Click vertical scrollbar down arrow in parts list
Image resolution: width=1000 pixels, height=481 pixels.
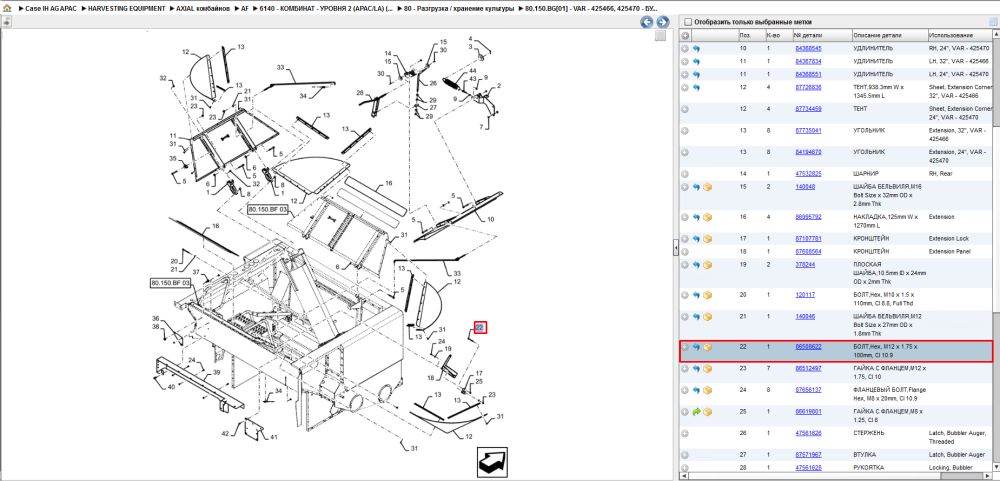point(996,468)
